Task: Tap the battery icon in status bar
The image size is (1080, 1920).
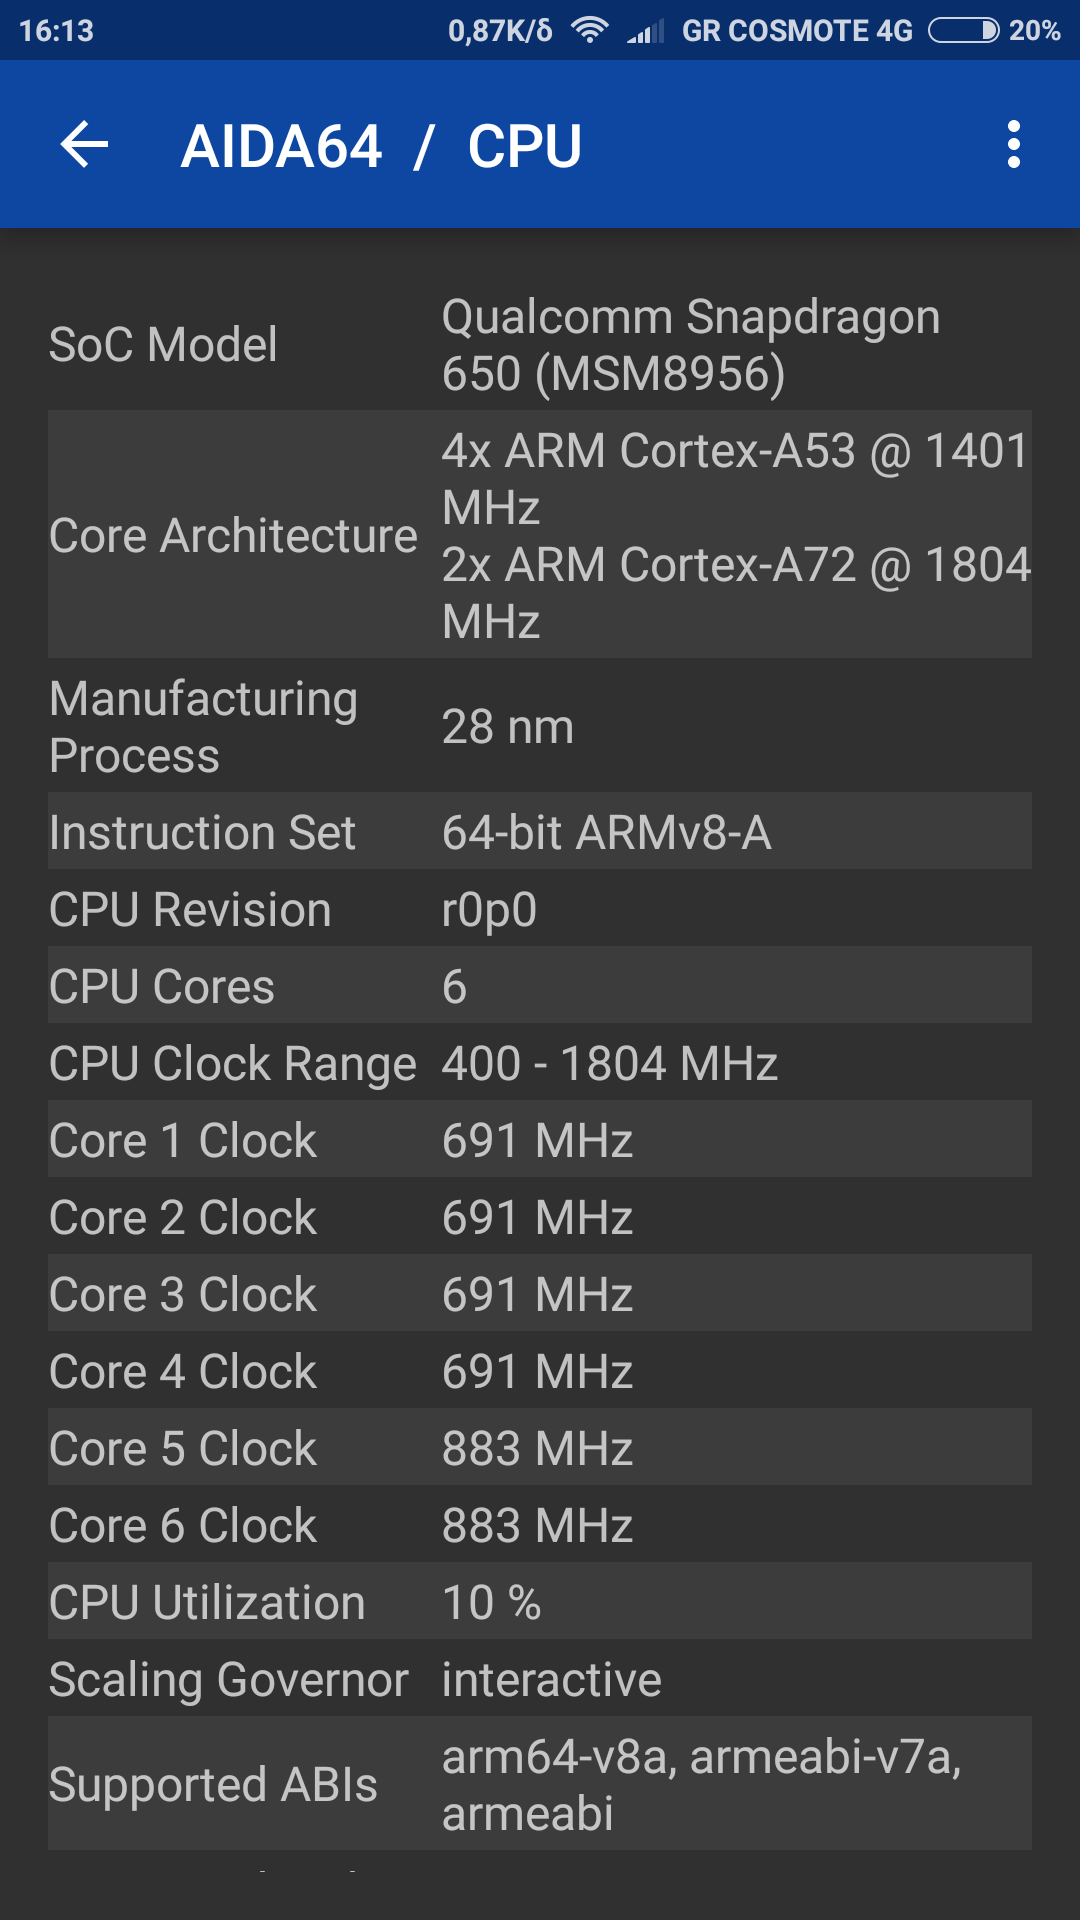Action: (x=963, y=31)
